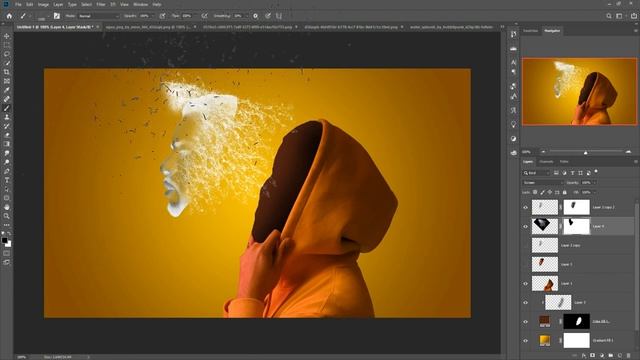The width and height of the screenshot is (640, 360).
Task: Select the Horizontal Type tool
Action: click(x=7, y=180)
